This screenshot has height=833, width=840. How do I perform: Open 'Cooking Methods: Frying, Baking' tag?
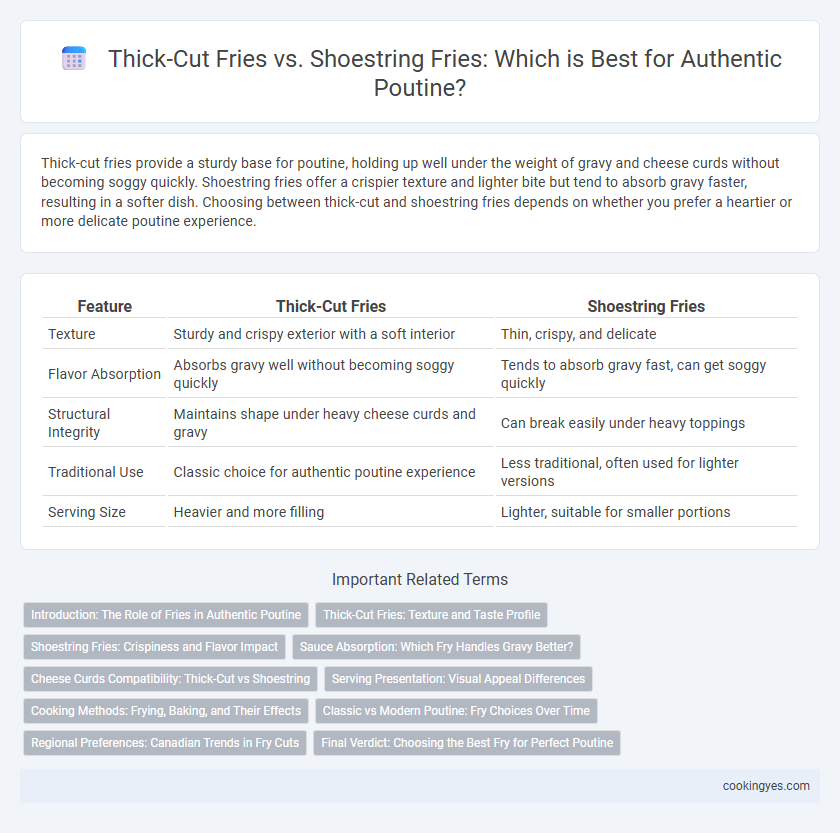click(166, 711)
